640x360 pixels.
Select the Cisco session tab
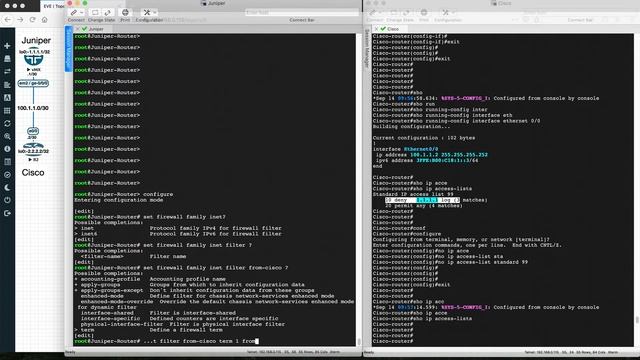pyautogui.click(x=390, y=29)
